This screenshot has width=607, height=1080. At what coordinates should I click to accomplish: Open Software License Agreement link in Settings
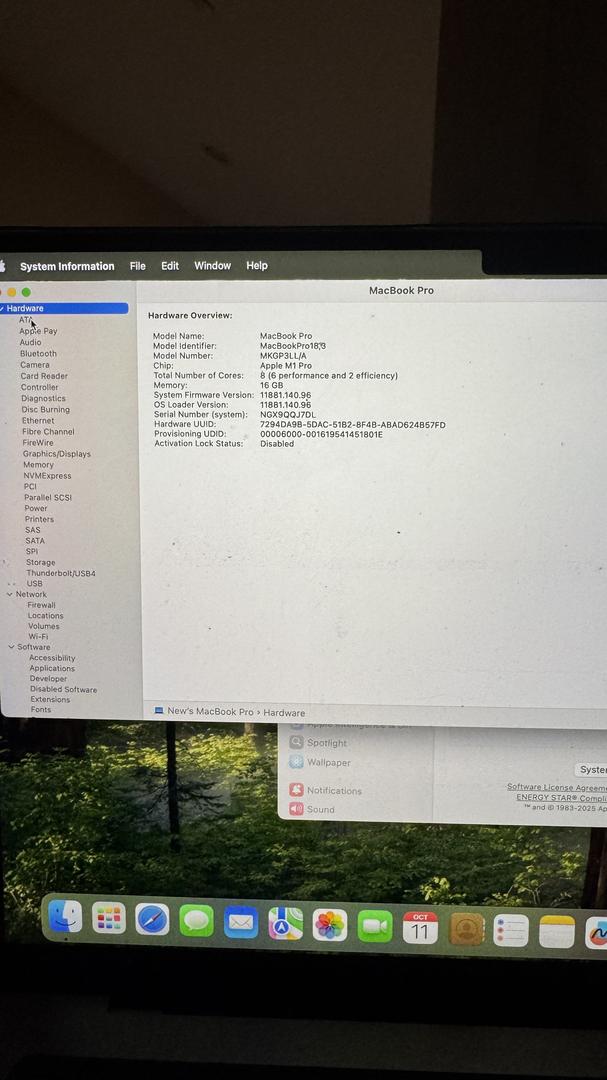point(557,787)
